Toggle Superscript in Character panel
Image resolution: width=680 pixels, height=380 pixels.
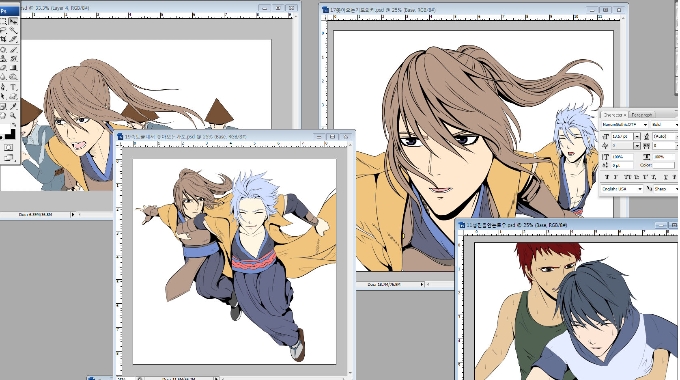645,177
